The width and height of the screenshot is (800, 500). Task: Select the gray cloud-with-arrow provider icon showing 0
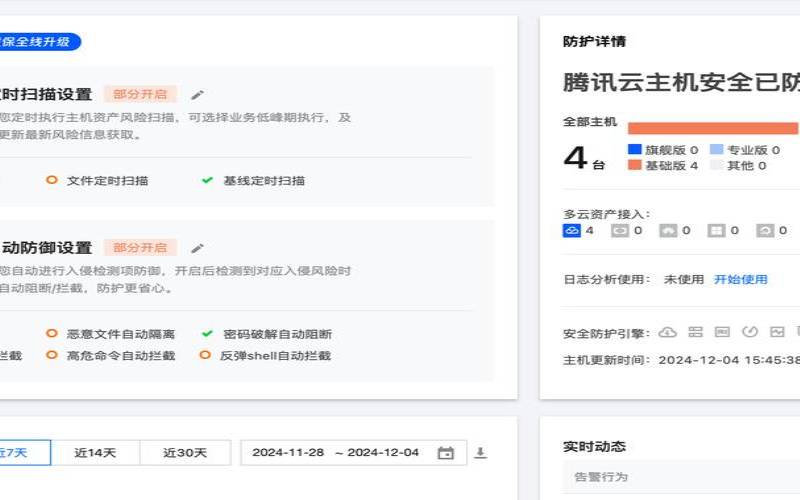click(x=765, y=231)
